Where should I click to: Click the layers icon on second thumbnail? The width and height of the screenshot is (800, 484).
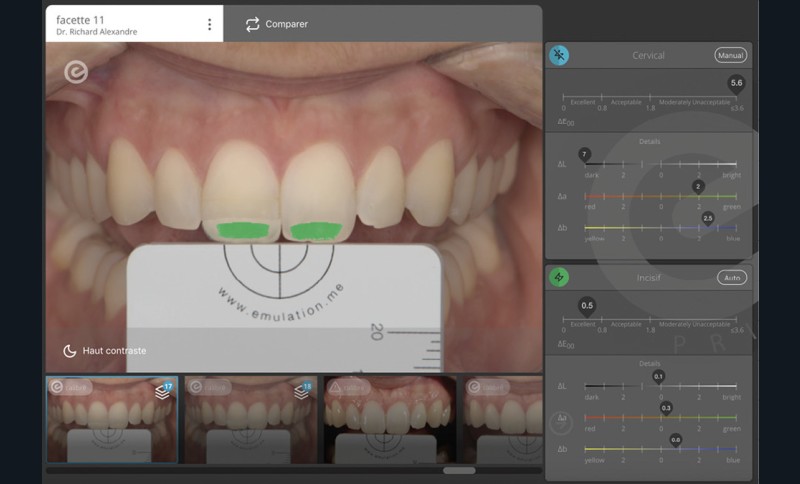point(300,391)
